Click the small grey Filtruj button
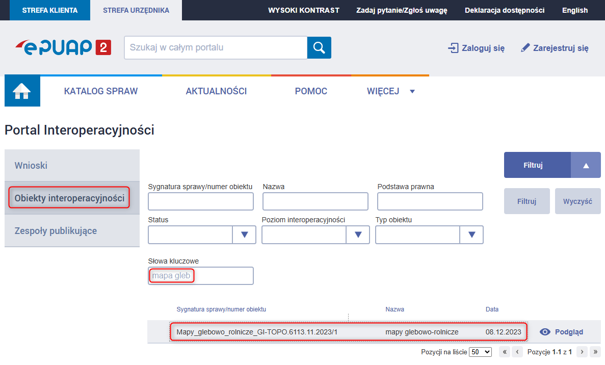This screenshot has height=365, width=605. 527,201
